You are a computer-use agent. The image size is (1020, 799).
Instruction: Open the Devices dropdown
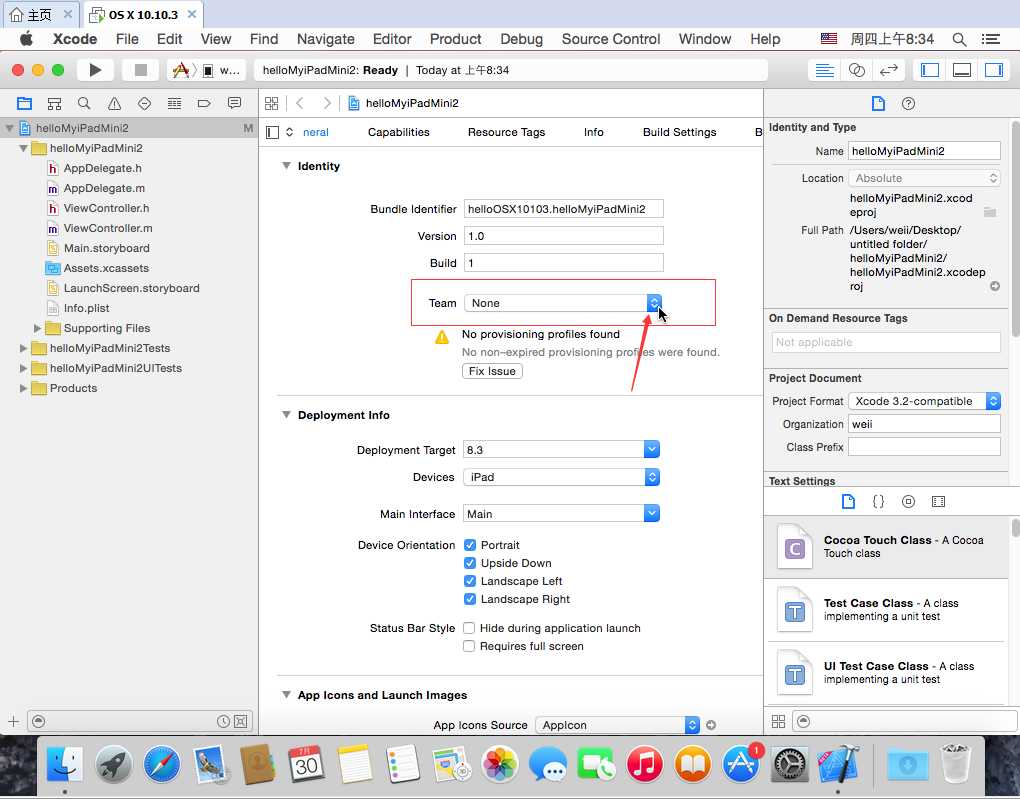[561, 477]
